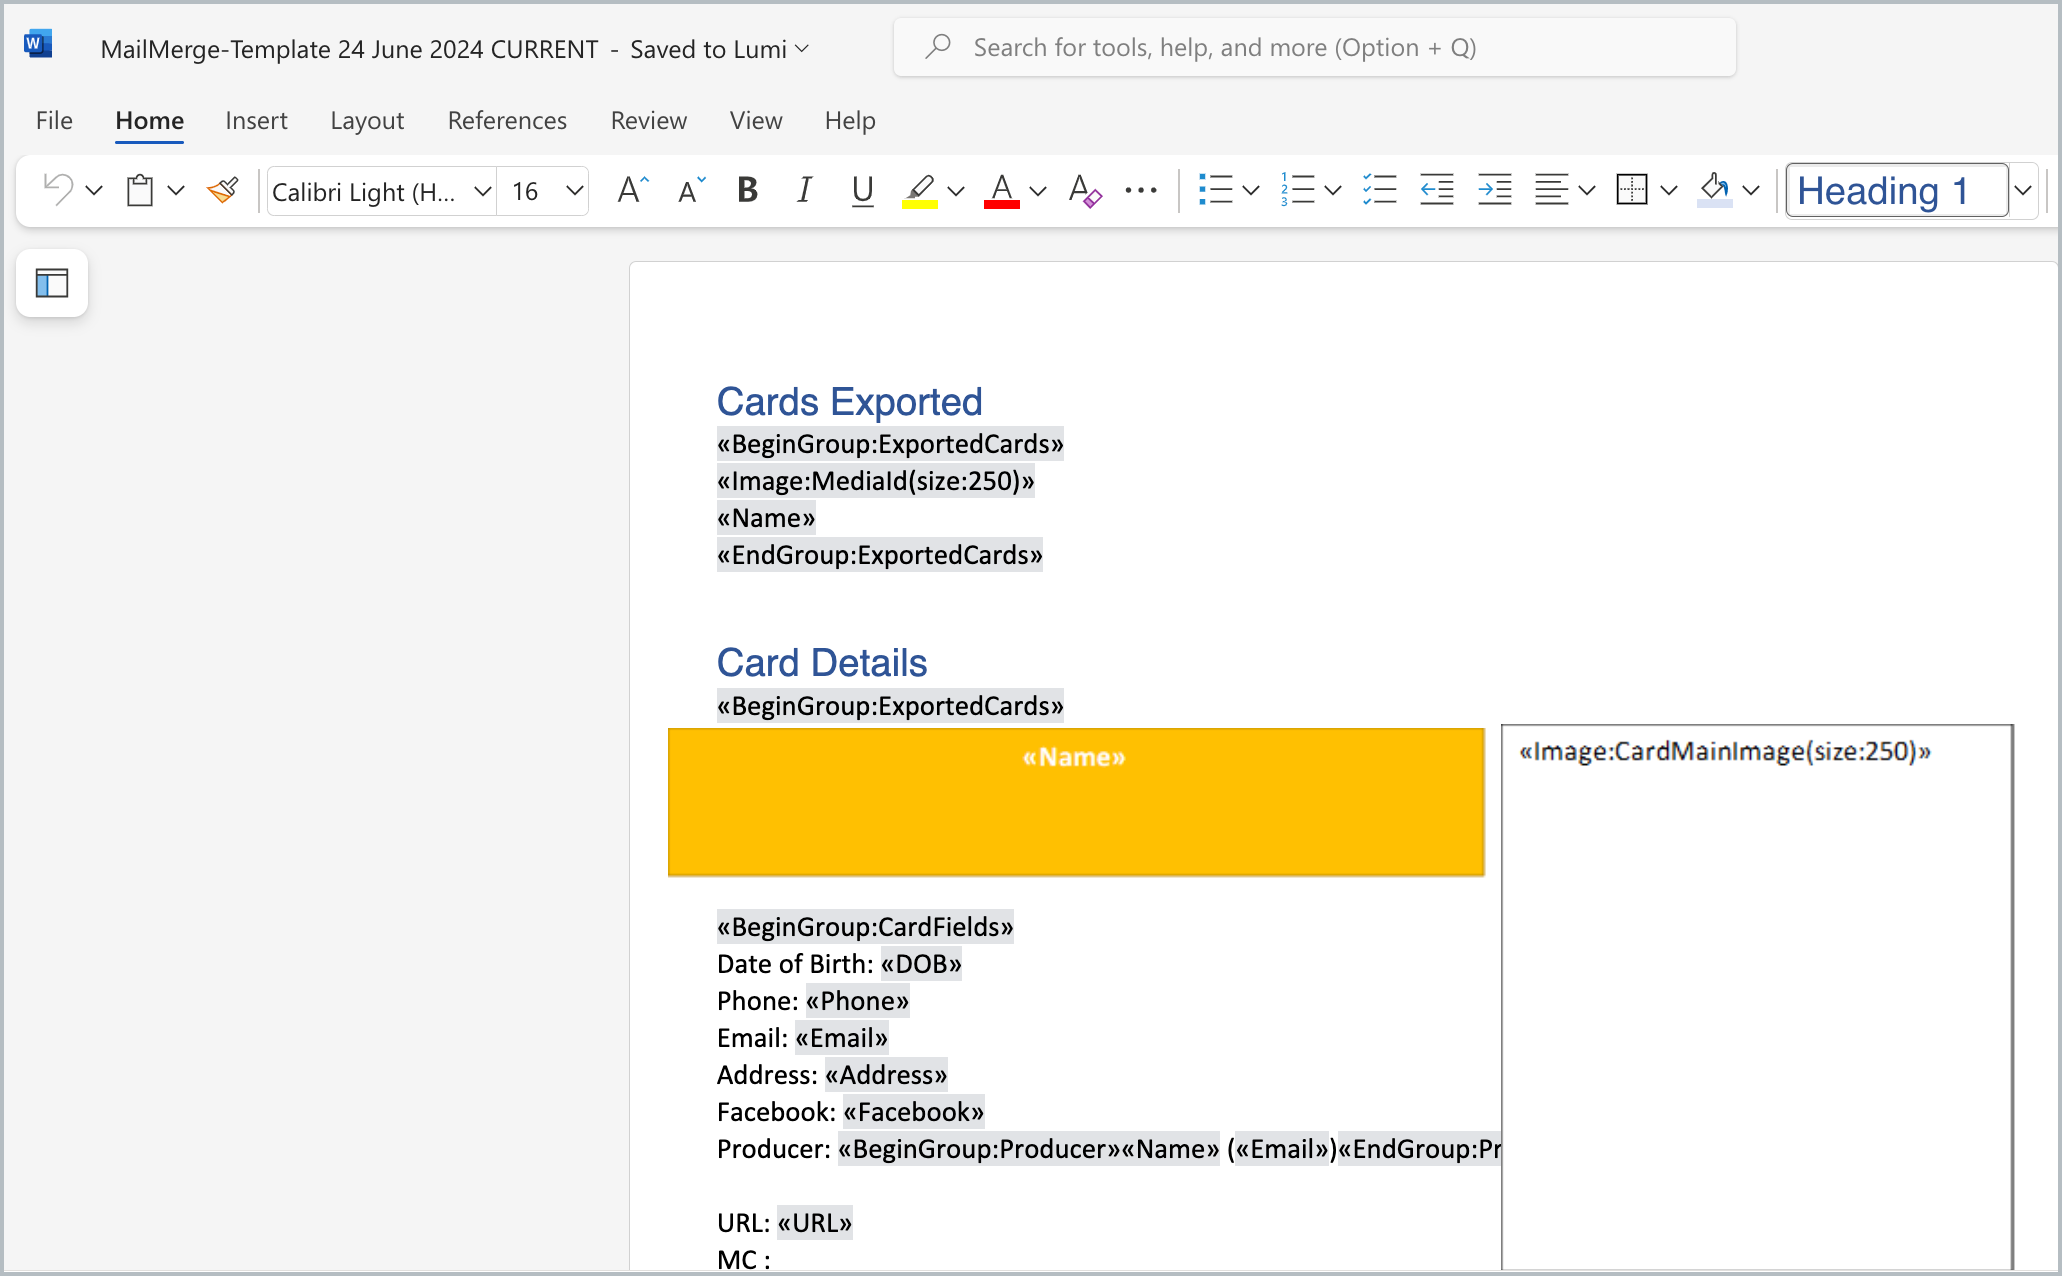
Task: Apply the yellow text highlight color
Action: point(919,190)
